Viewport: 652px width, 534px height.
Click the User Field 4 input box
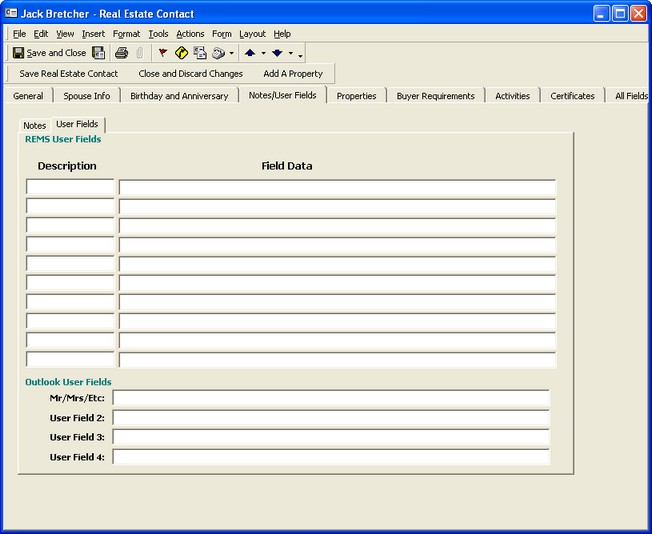331,457
